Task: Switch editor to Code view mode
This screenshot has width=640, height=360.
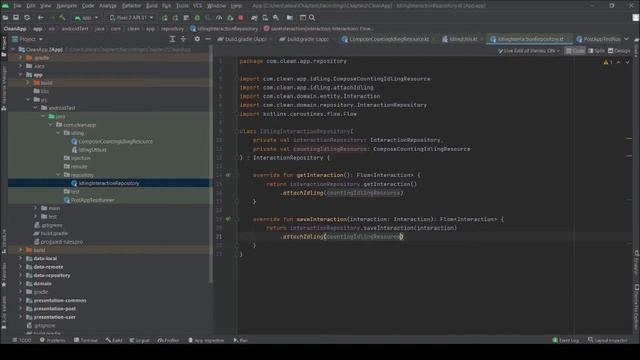Action: tap(575, 51)
